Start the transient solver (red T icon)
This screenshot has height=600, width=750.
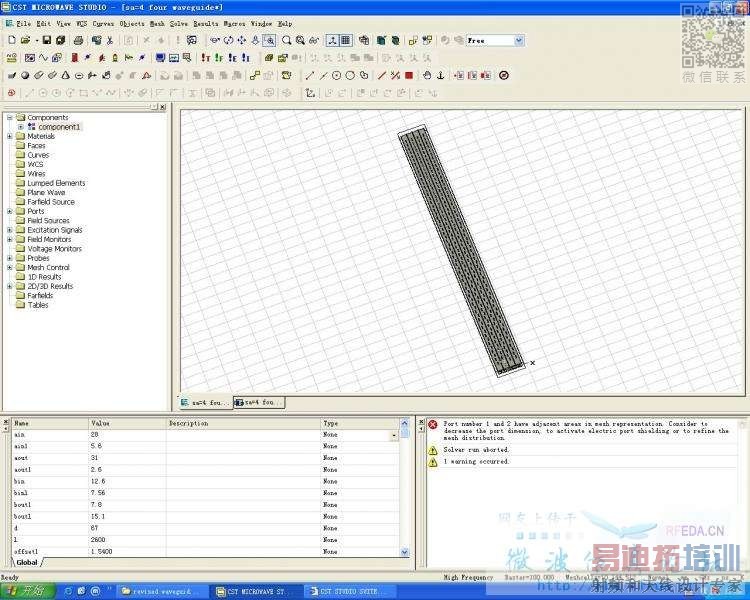tap(206, 58)
